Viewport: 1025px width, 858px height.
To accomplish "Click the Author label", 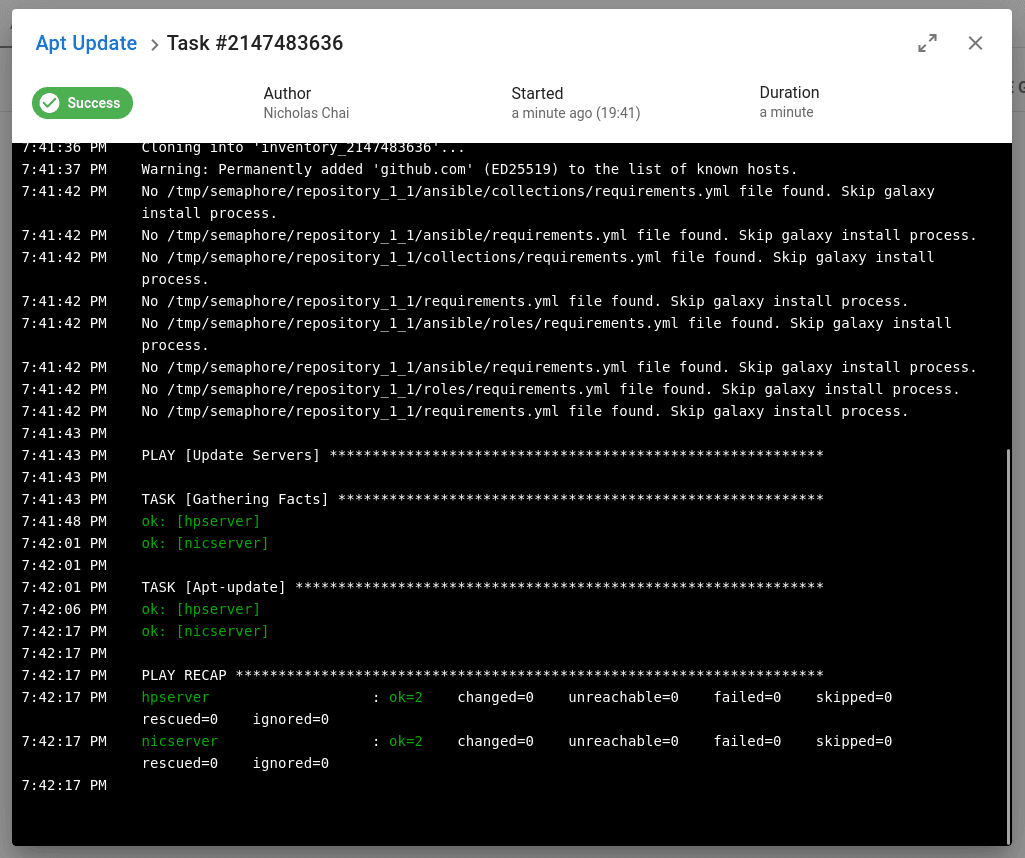I will point(287,93).
